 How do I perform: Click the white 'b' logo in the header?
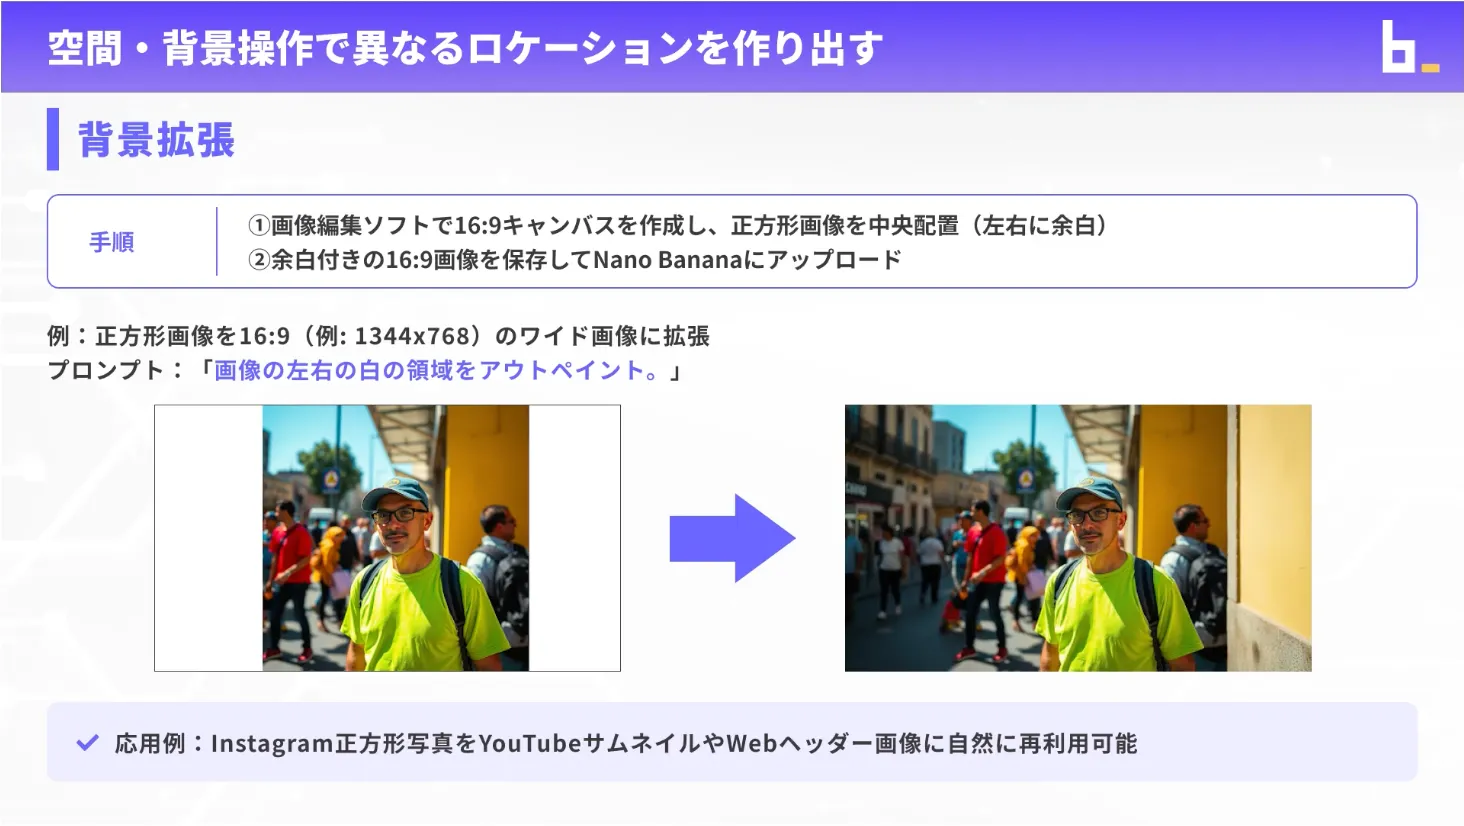click(x=1398, y=48)
